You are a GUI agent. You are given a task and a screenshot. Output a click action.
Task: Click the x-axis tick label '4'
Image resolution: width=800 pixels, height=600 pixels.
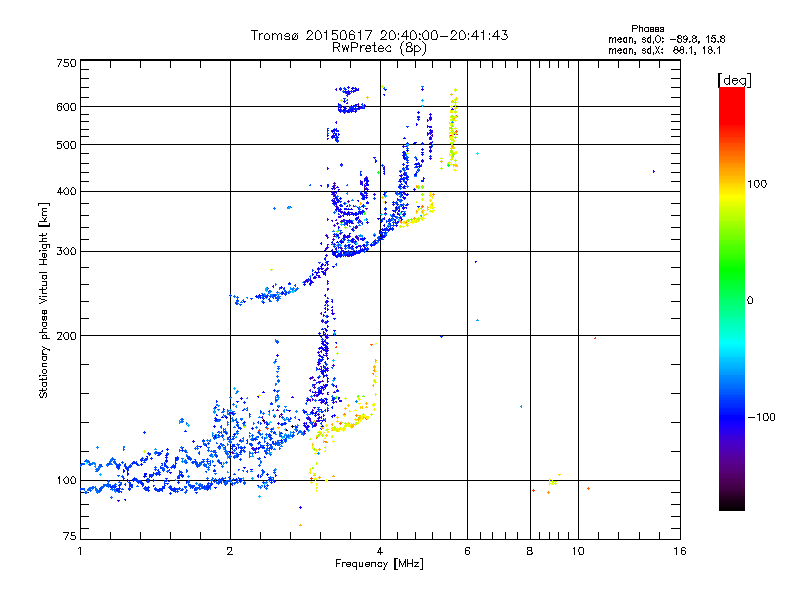click(x=380, y=551)
